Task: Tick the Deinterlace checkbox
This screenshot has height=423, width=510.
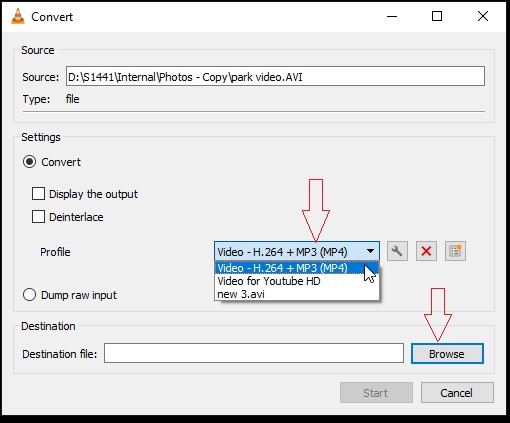Action: tap(38, 217)
